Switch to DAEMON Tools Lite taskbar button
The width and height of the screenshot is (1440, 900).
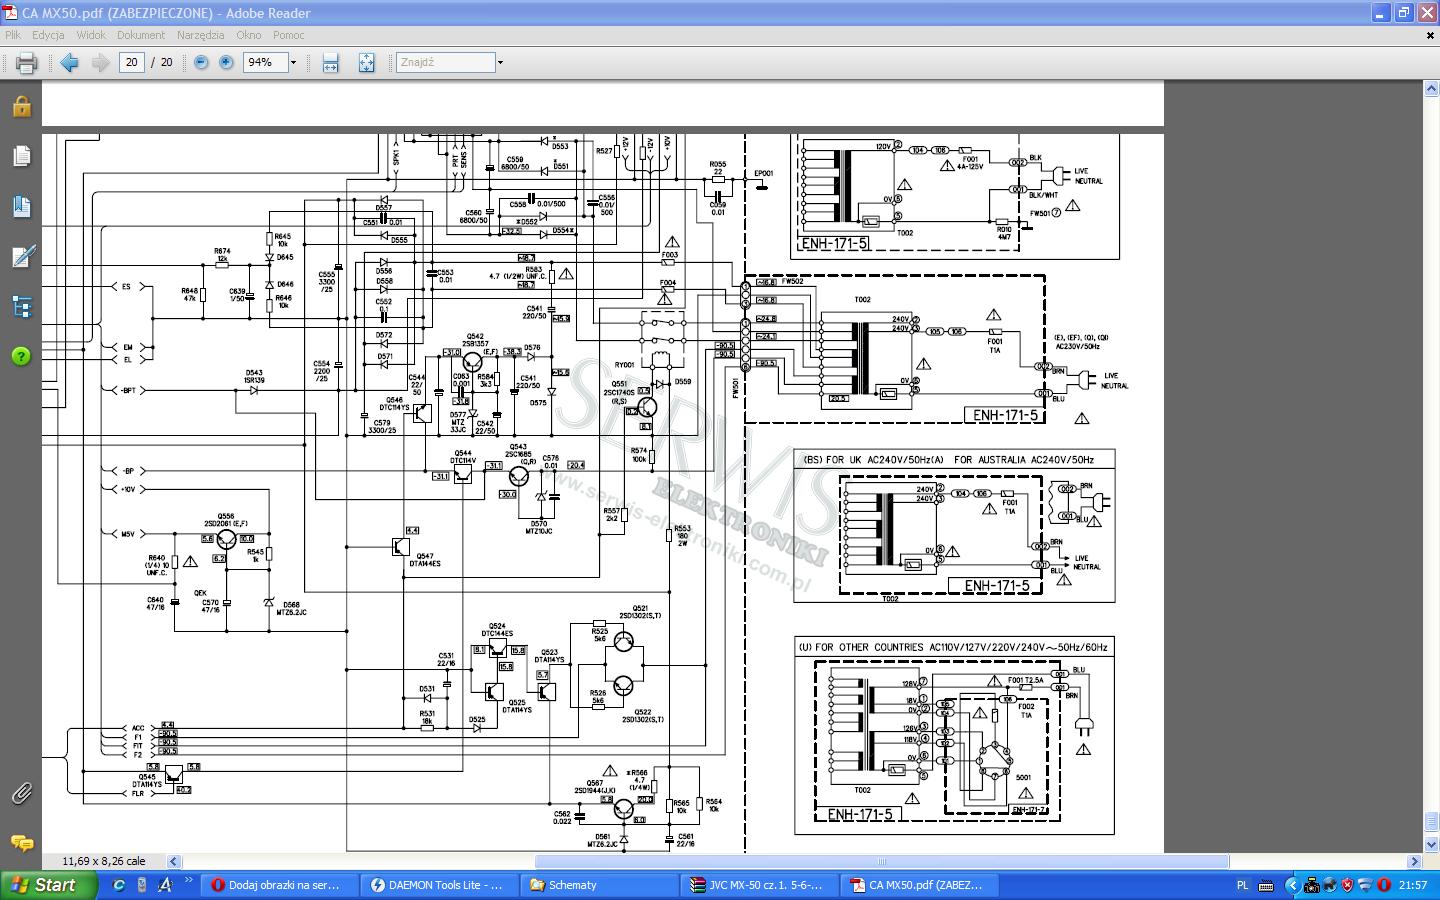437,885
